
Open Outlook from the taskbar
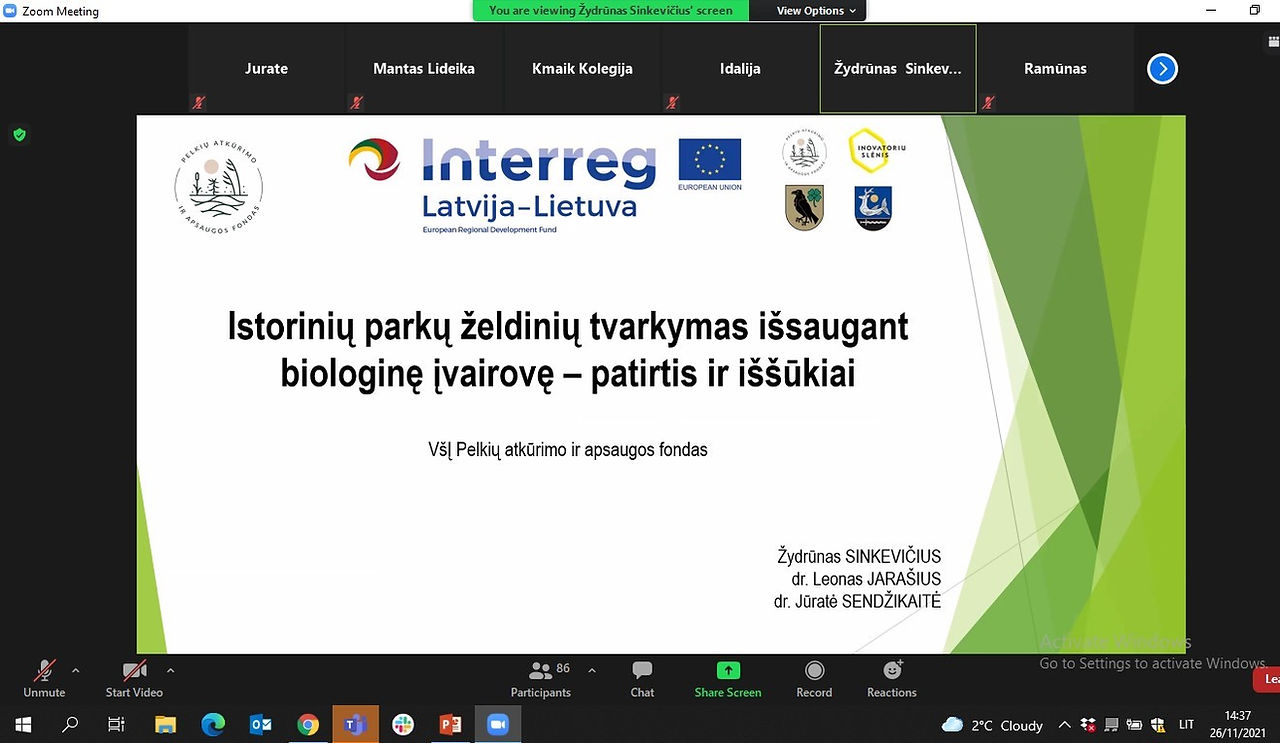click(x=261, y=724)
